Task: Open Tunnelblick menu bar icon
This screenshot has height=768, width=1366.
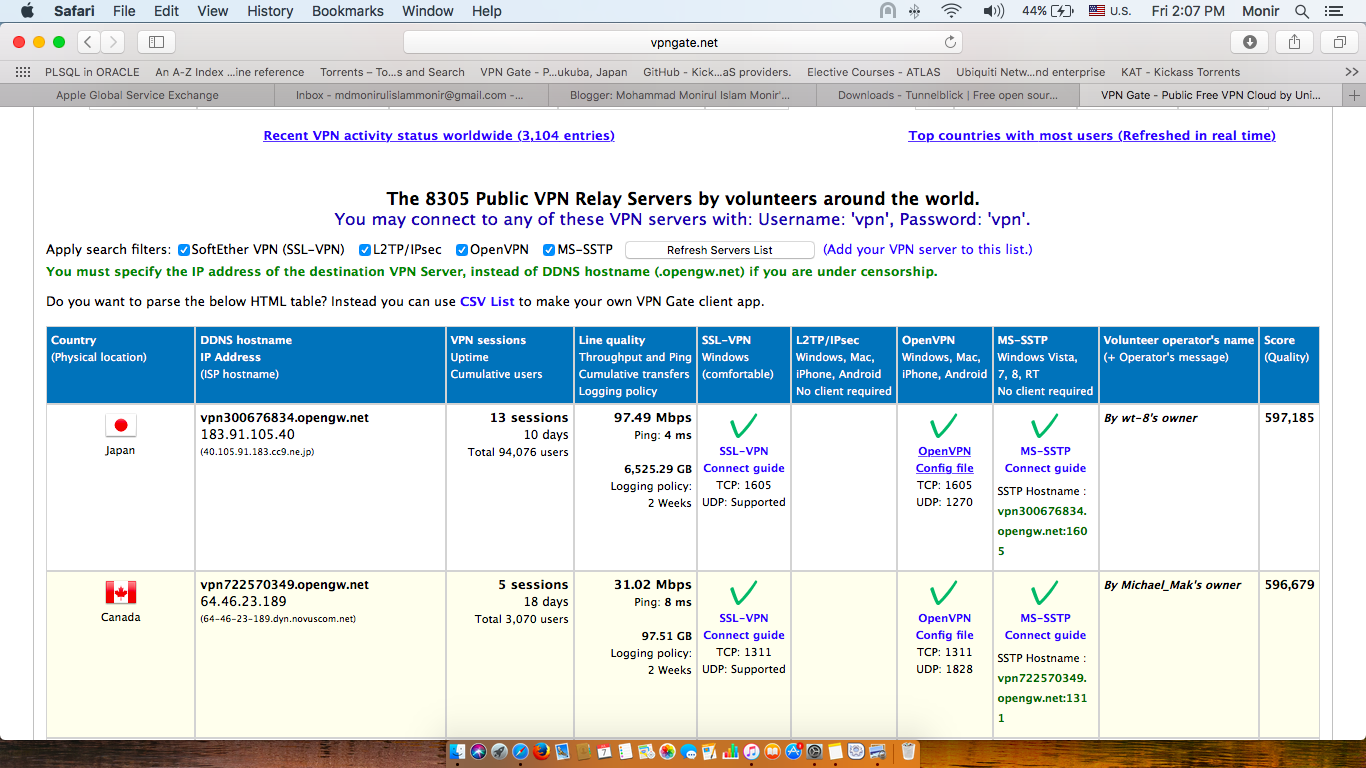Action: tap(887, 11)
